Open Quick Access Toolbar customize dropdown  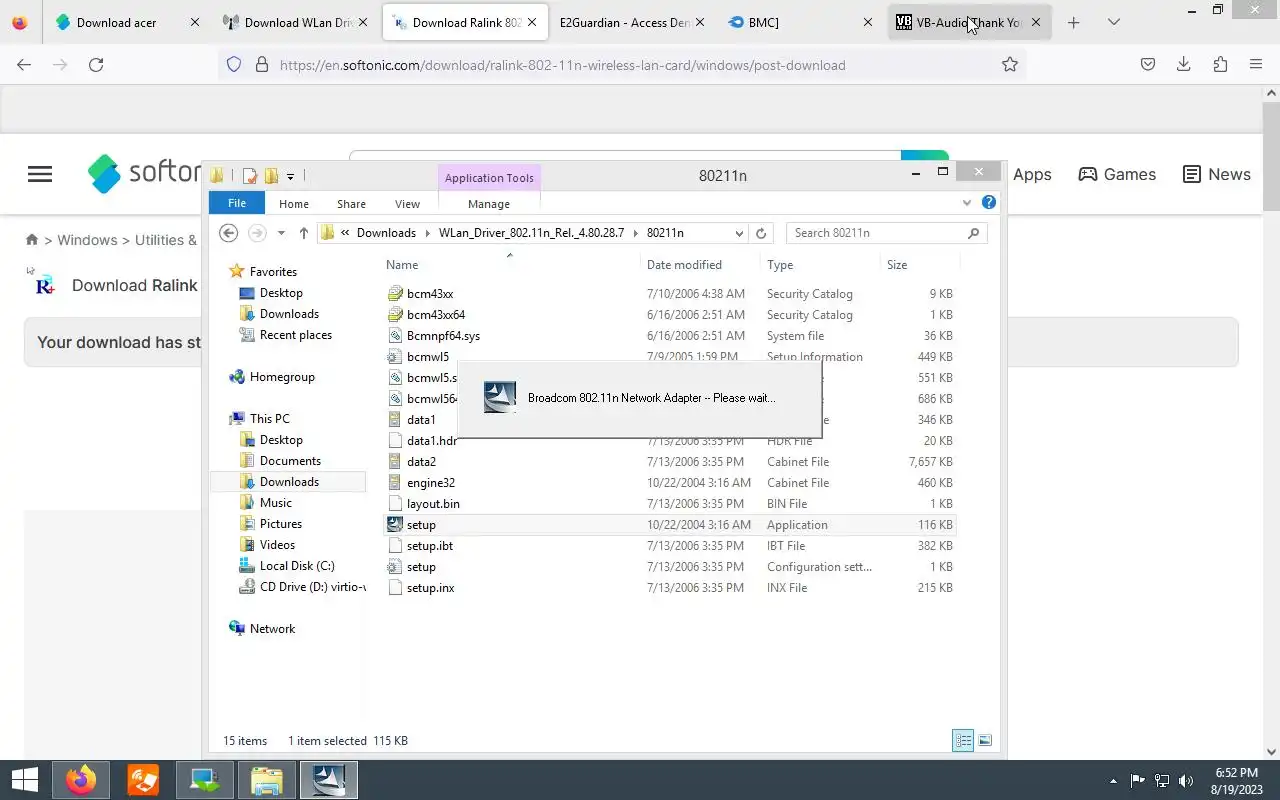point(290,176)
